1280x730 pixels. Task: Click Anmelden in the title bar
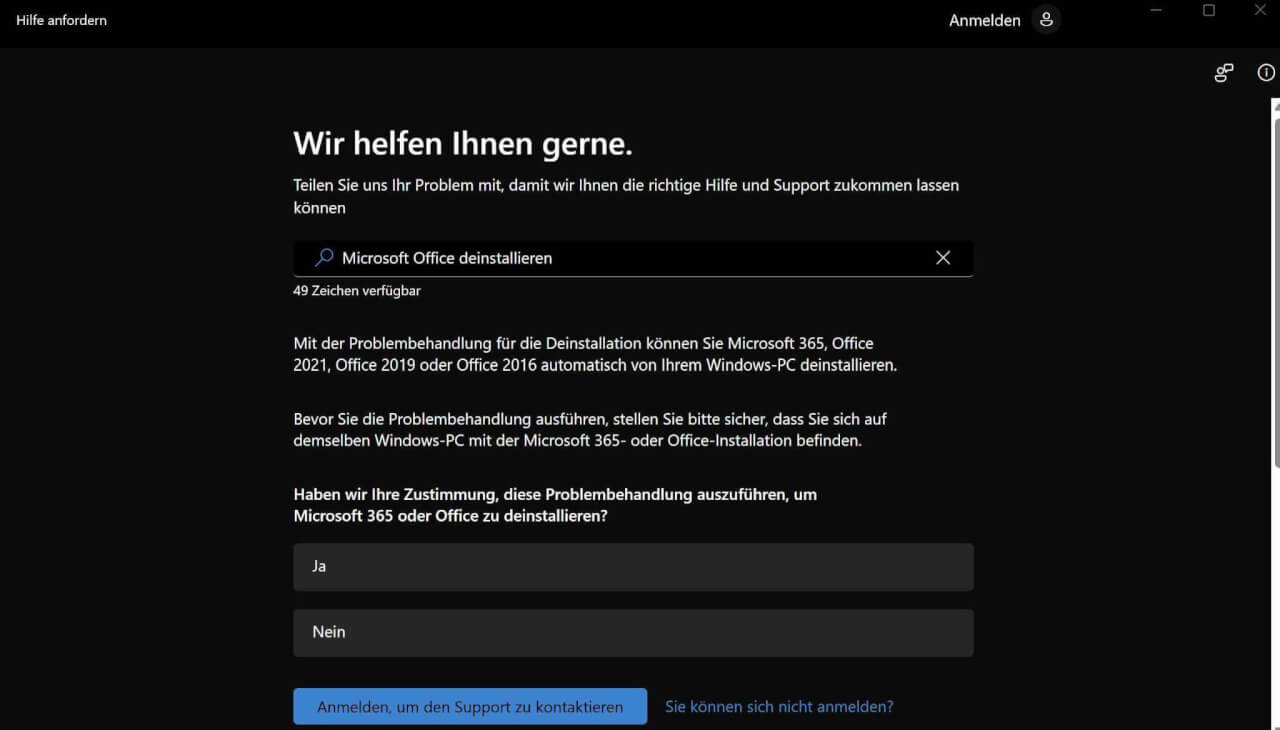click(985, 19)
